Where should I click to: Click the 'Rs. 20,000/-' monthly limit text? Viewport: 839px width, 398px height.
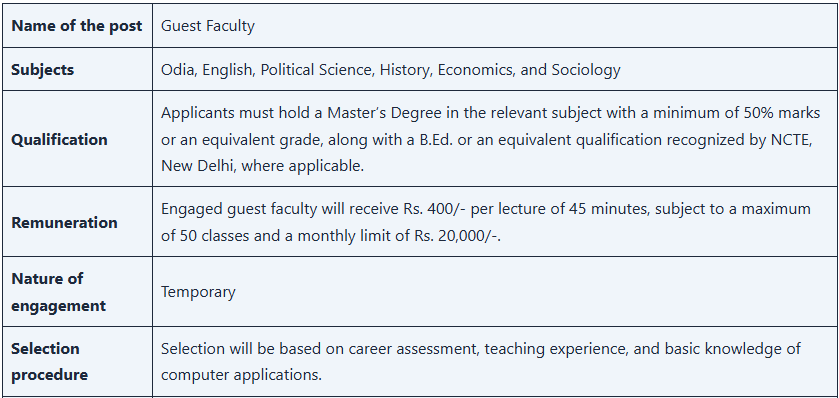tap(456, 236)
